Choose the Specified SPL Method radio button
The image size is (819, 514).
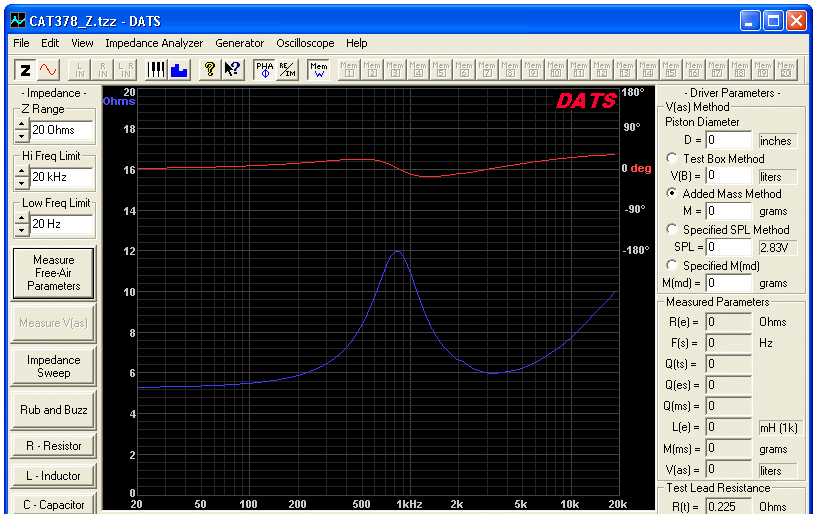[x=672, y=229]
